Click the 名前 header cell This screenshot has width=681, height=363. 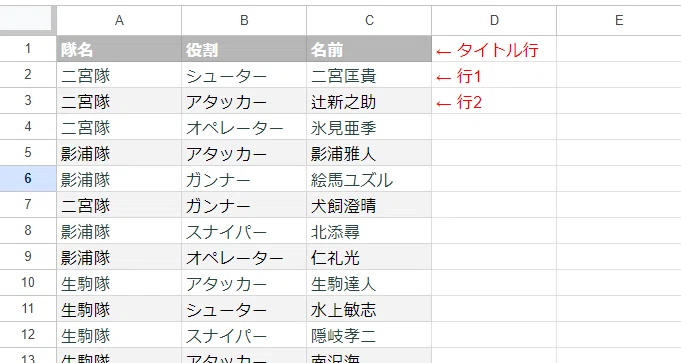[x=369, y=49]
